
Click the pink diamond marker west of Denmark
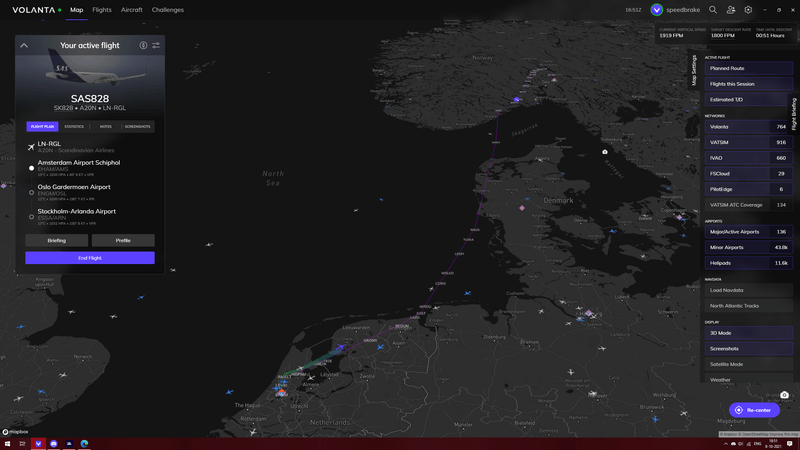(x=522, y=208)
